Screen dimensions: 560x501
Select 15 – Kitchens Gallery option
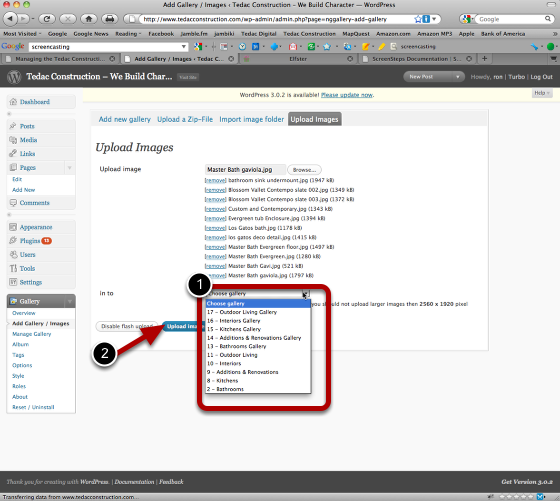[258, 329]
